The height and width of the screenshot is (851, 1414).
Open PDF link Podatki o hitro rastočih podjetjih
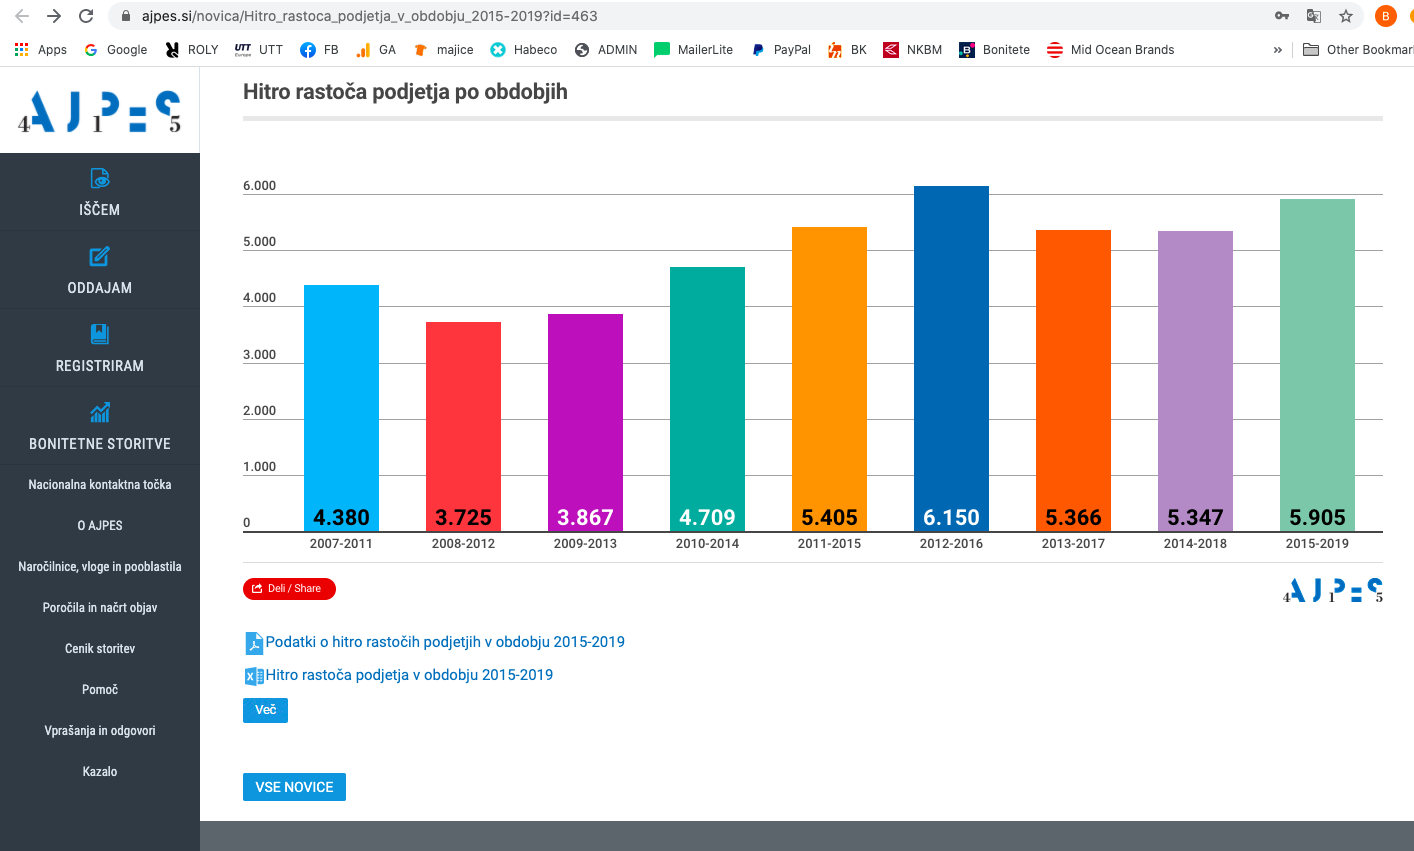coord(444,642)
